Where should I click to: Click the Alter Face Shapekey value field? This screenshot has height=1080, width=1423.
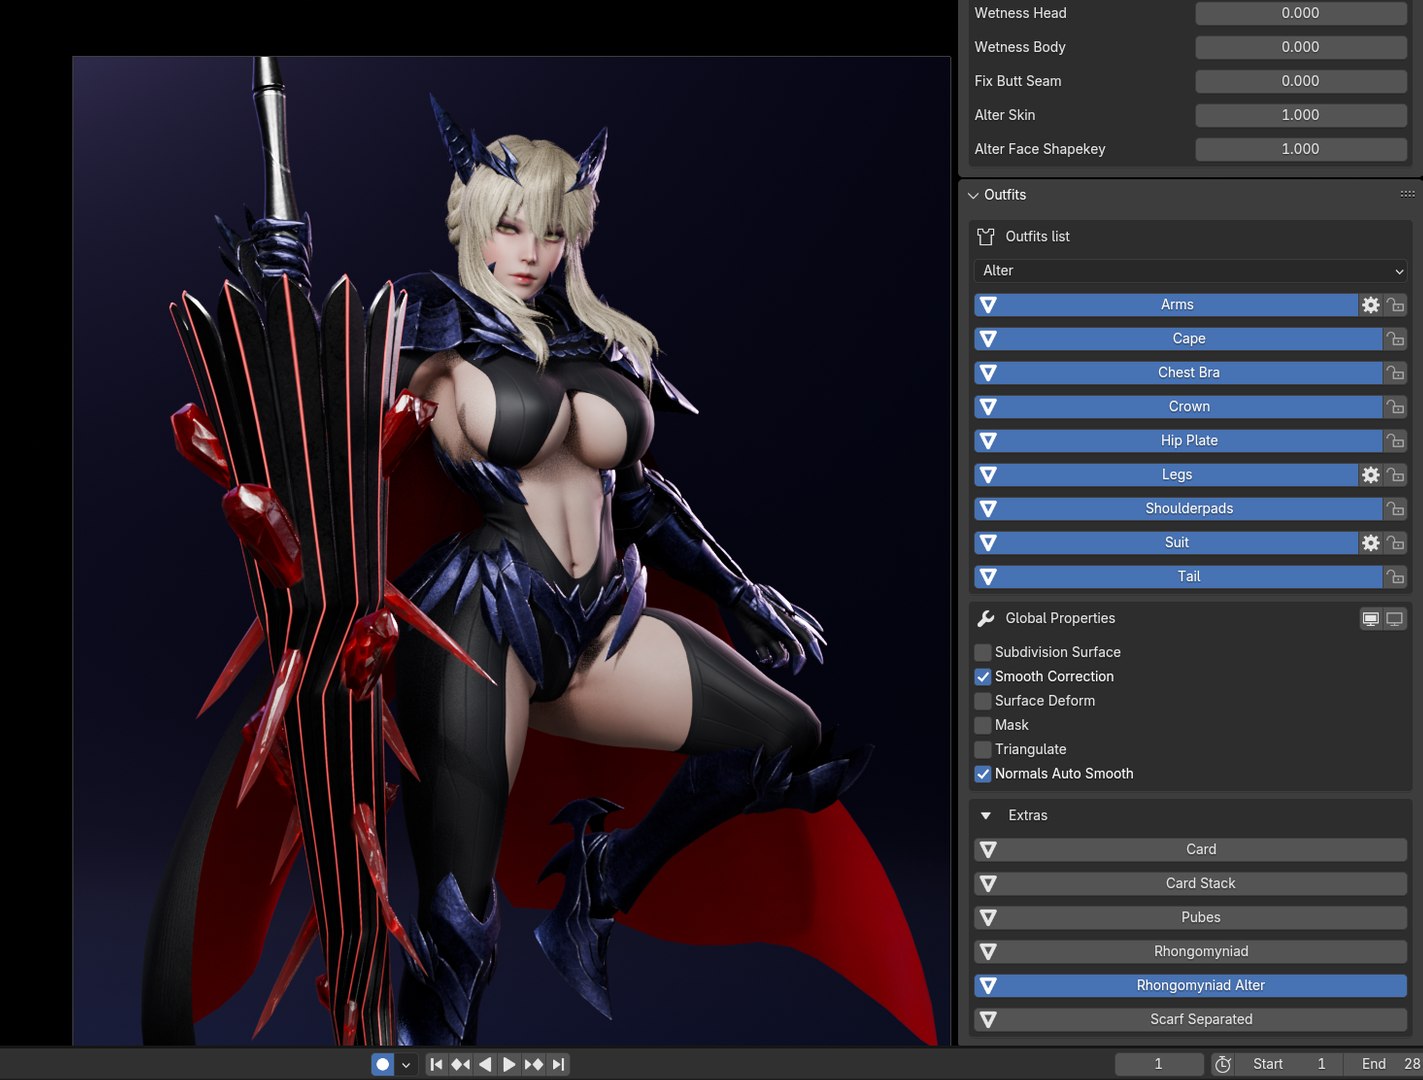point(1301,149)
